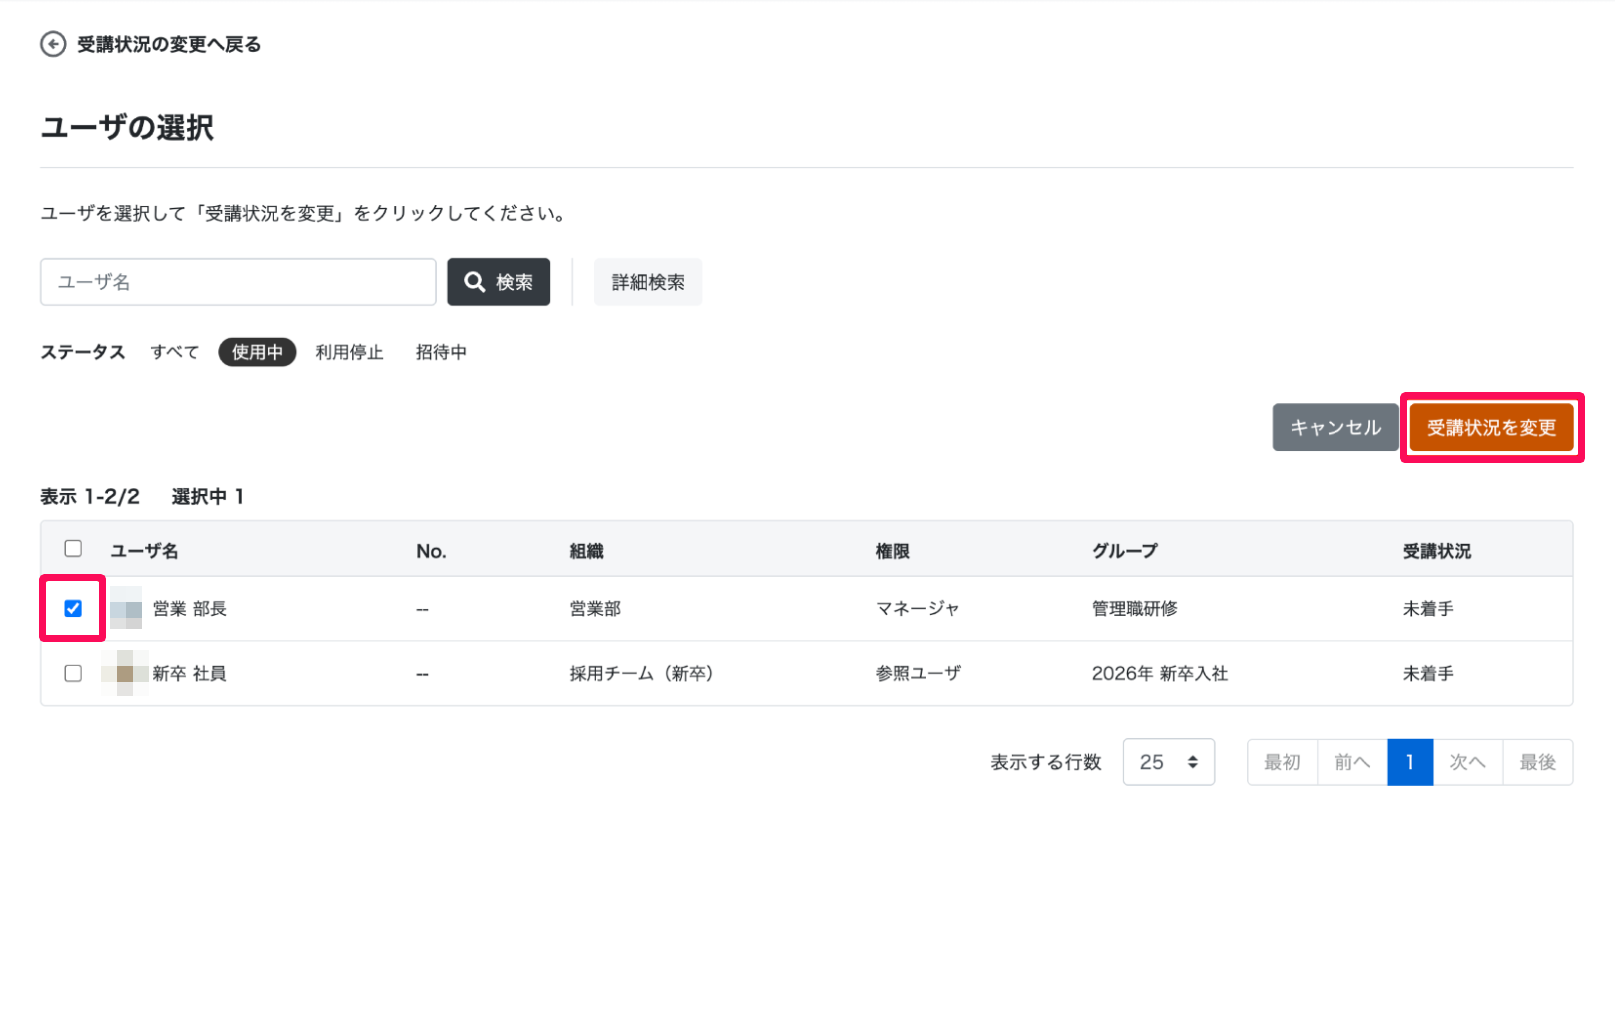This screenshot has height=1016, width=1615.
Task: Click マネージャ role cell
Action: tap(917, 609)
